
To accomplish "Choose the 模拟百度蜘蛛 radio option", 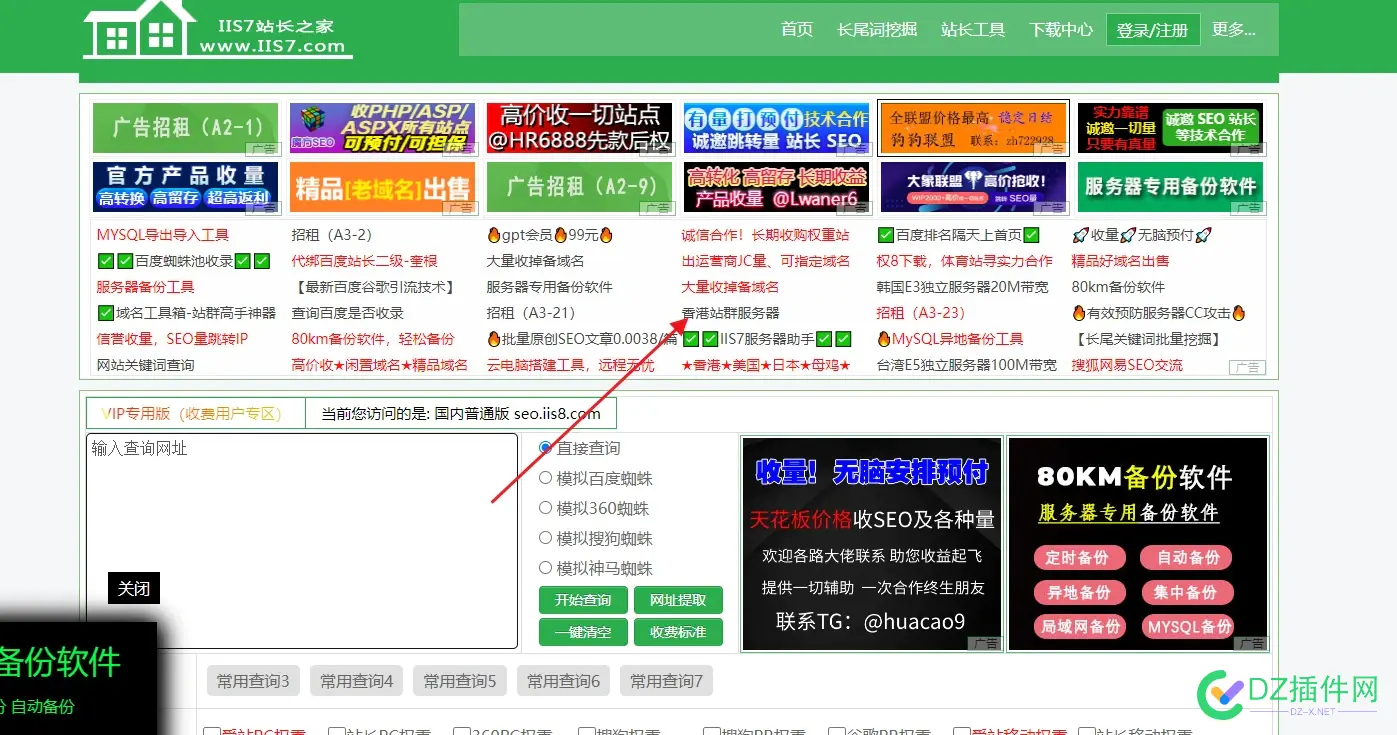I will 545,478.
